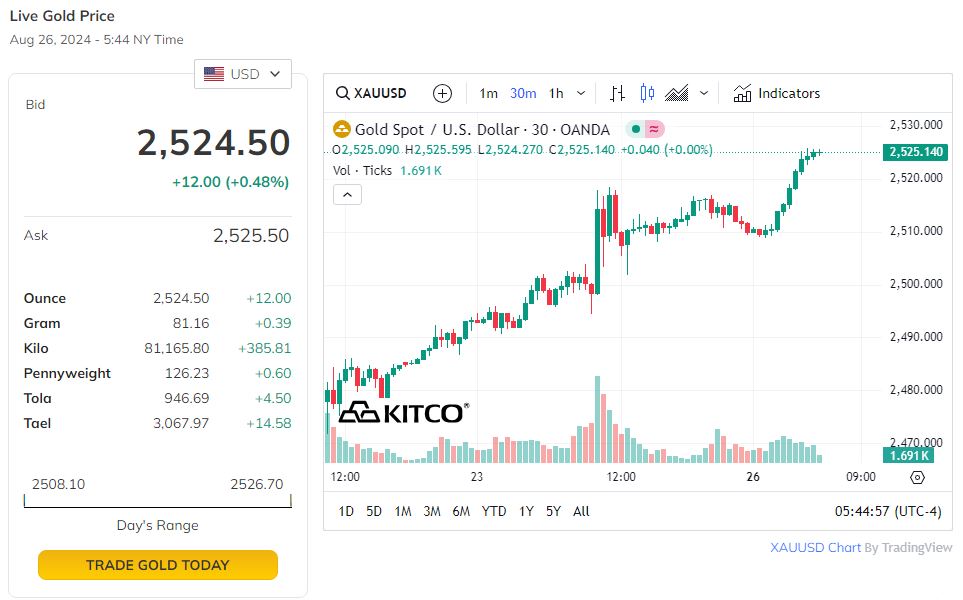This screenshot has height=600, width=963.
Task: Collapse the chart legend with the chevron
Action: pos(347,194)
